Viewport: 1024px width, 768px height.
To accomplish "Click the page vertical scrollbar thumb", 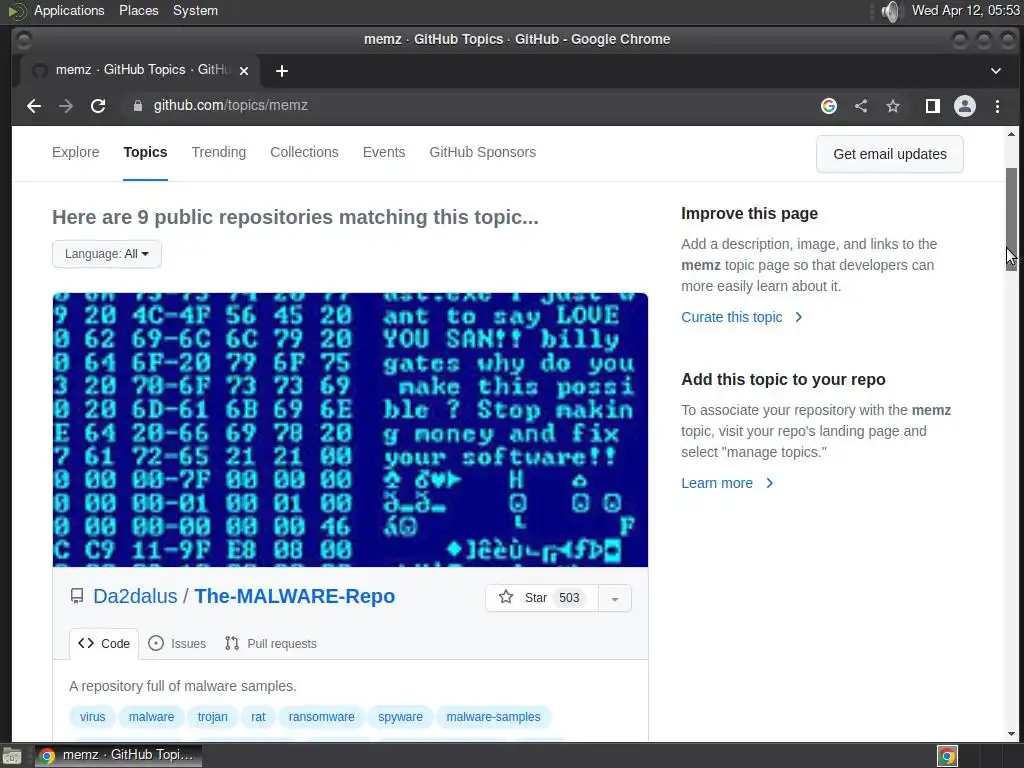I will coord(1011,219).
